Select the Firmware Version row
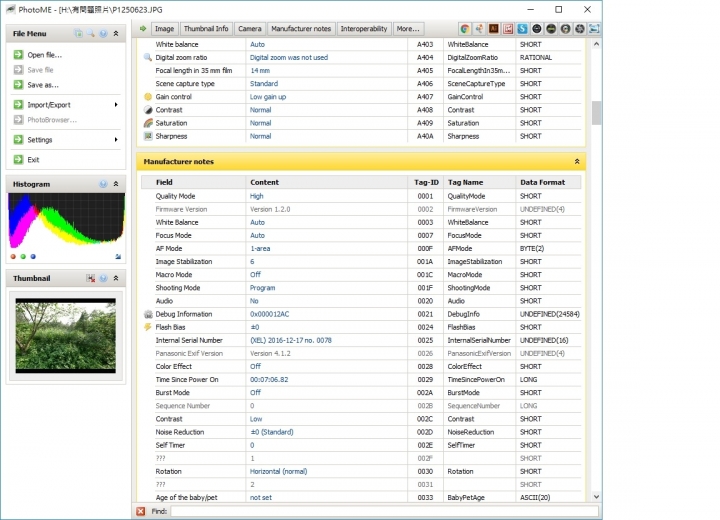720x520 pixels. pos(361,209)
